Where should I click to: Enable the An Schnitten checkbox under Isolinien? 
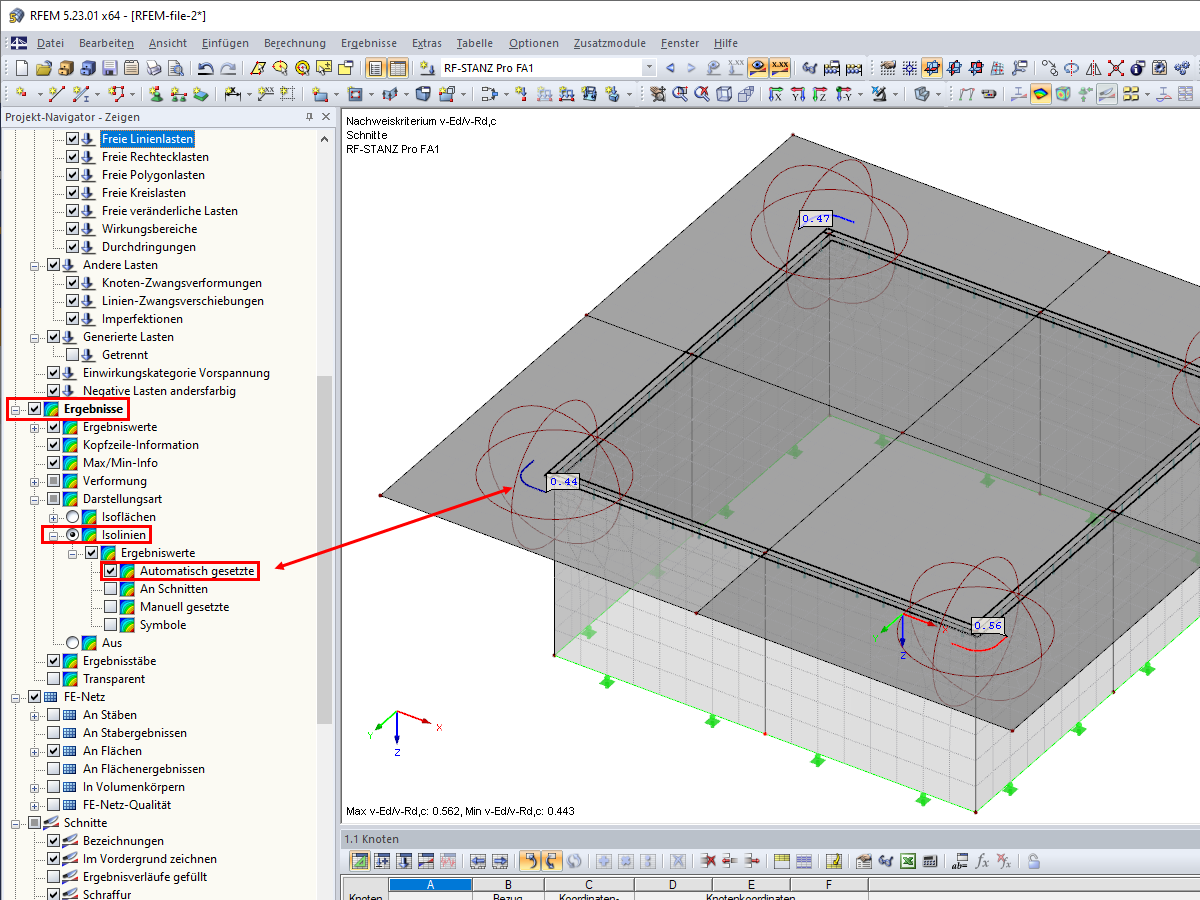tap(109, 588)
